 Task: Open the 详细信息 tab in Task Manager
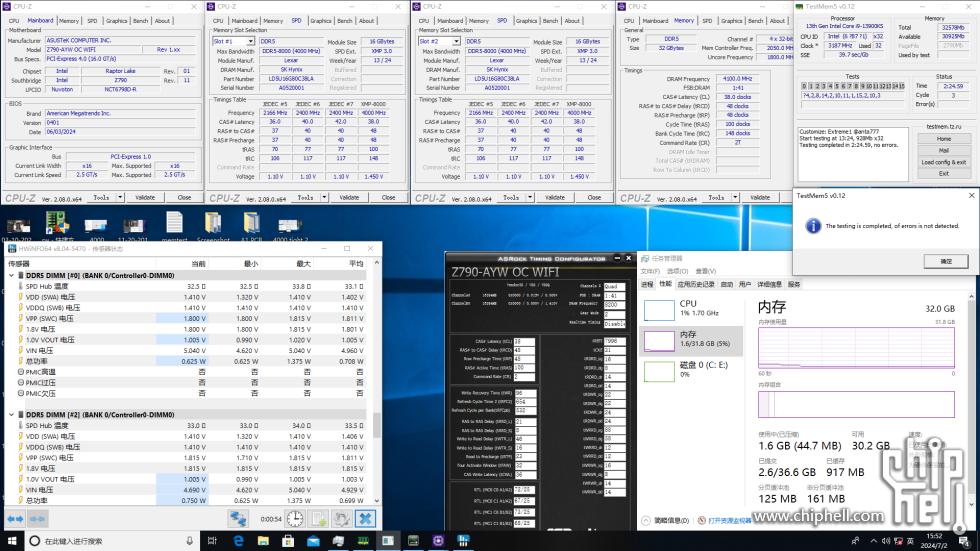click(769, 284)
